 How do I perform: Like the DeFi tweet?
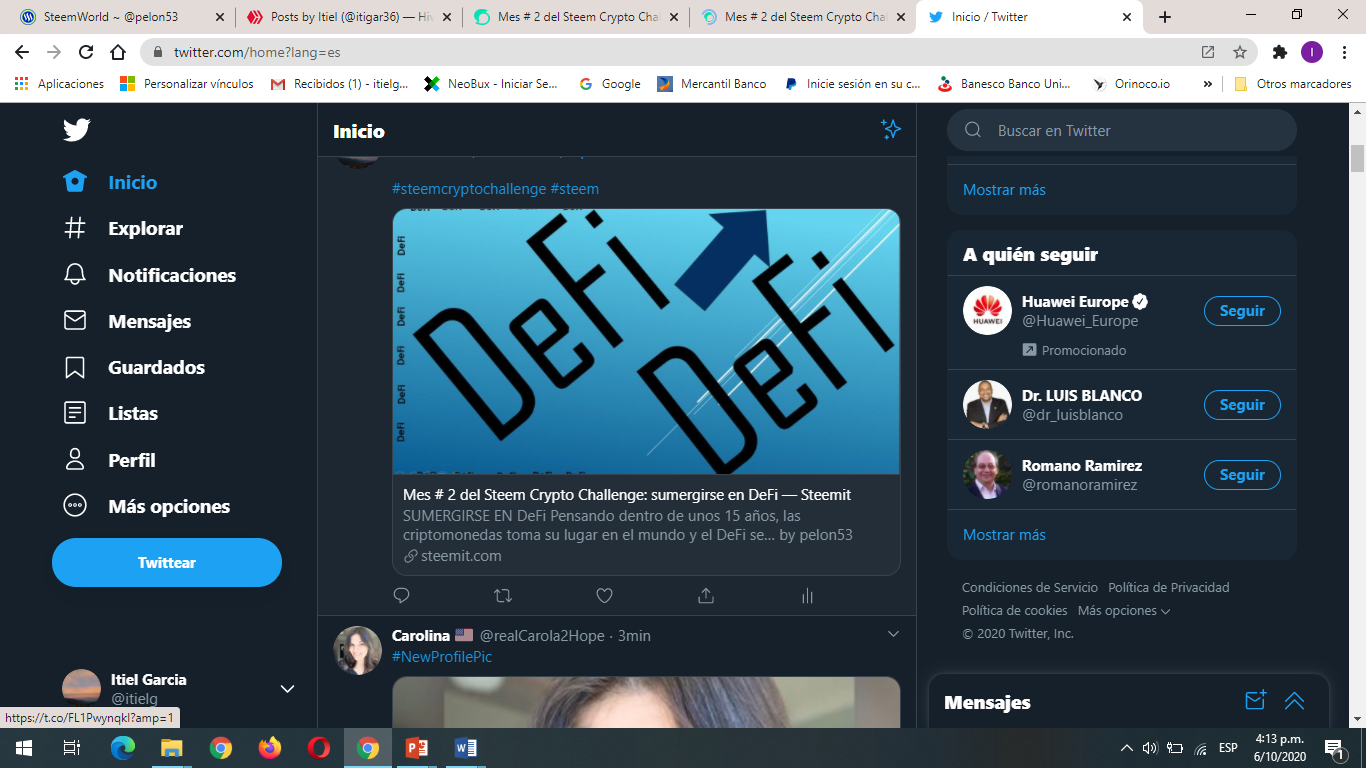[x=604, y=596]
